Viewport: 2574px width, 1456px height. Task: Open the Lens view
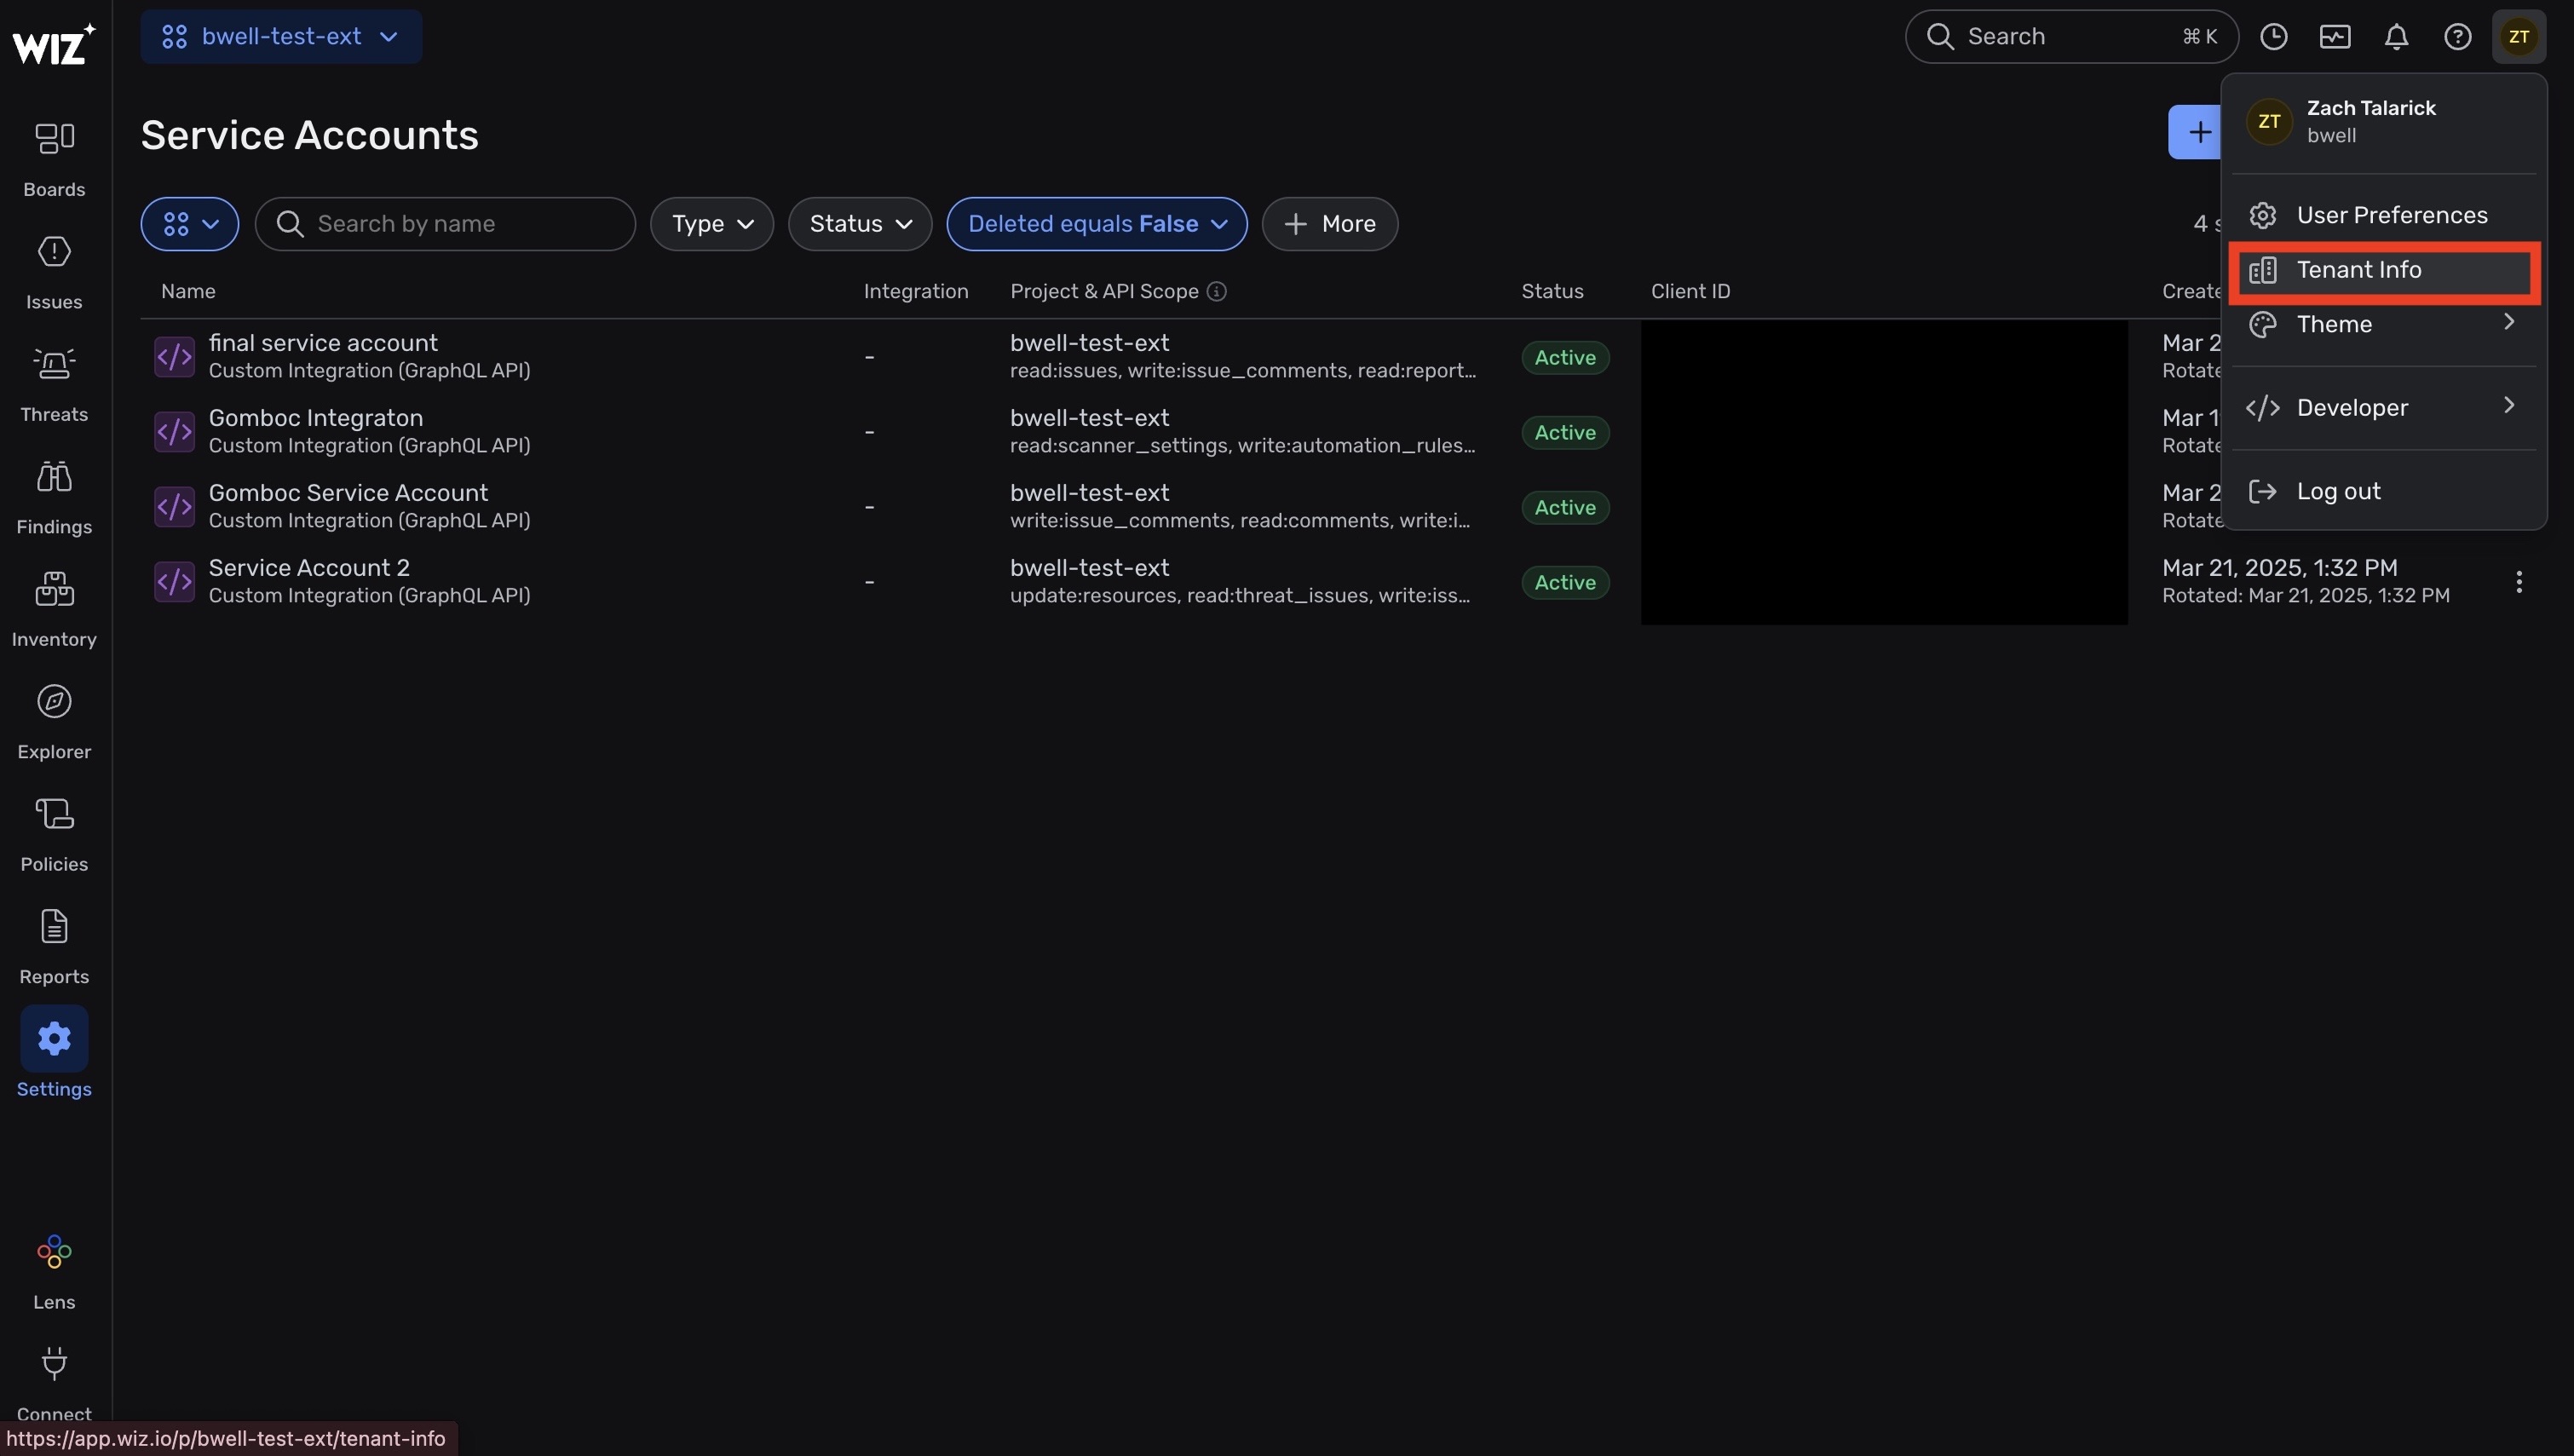(54, 1272)
